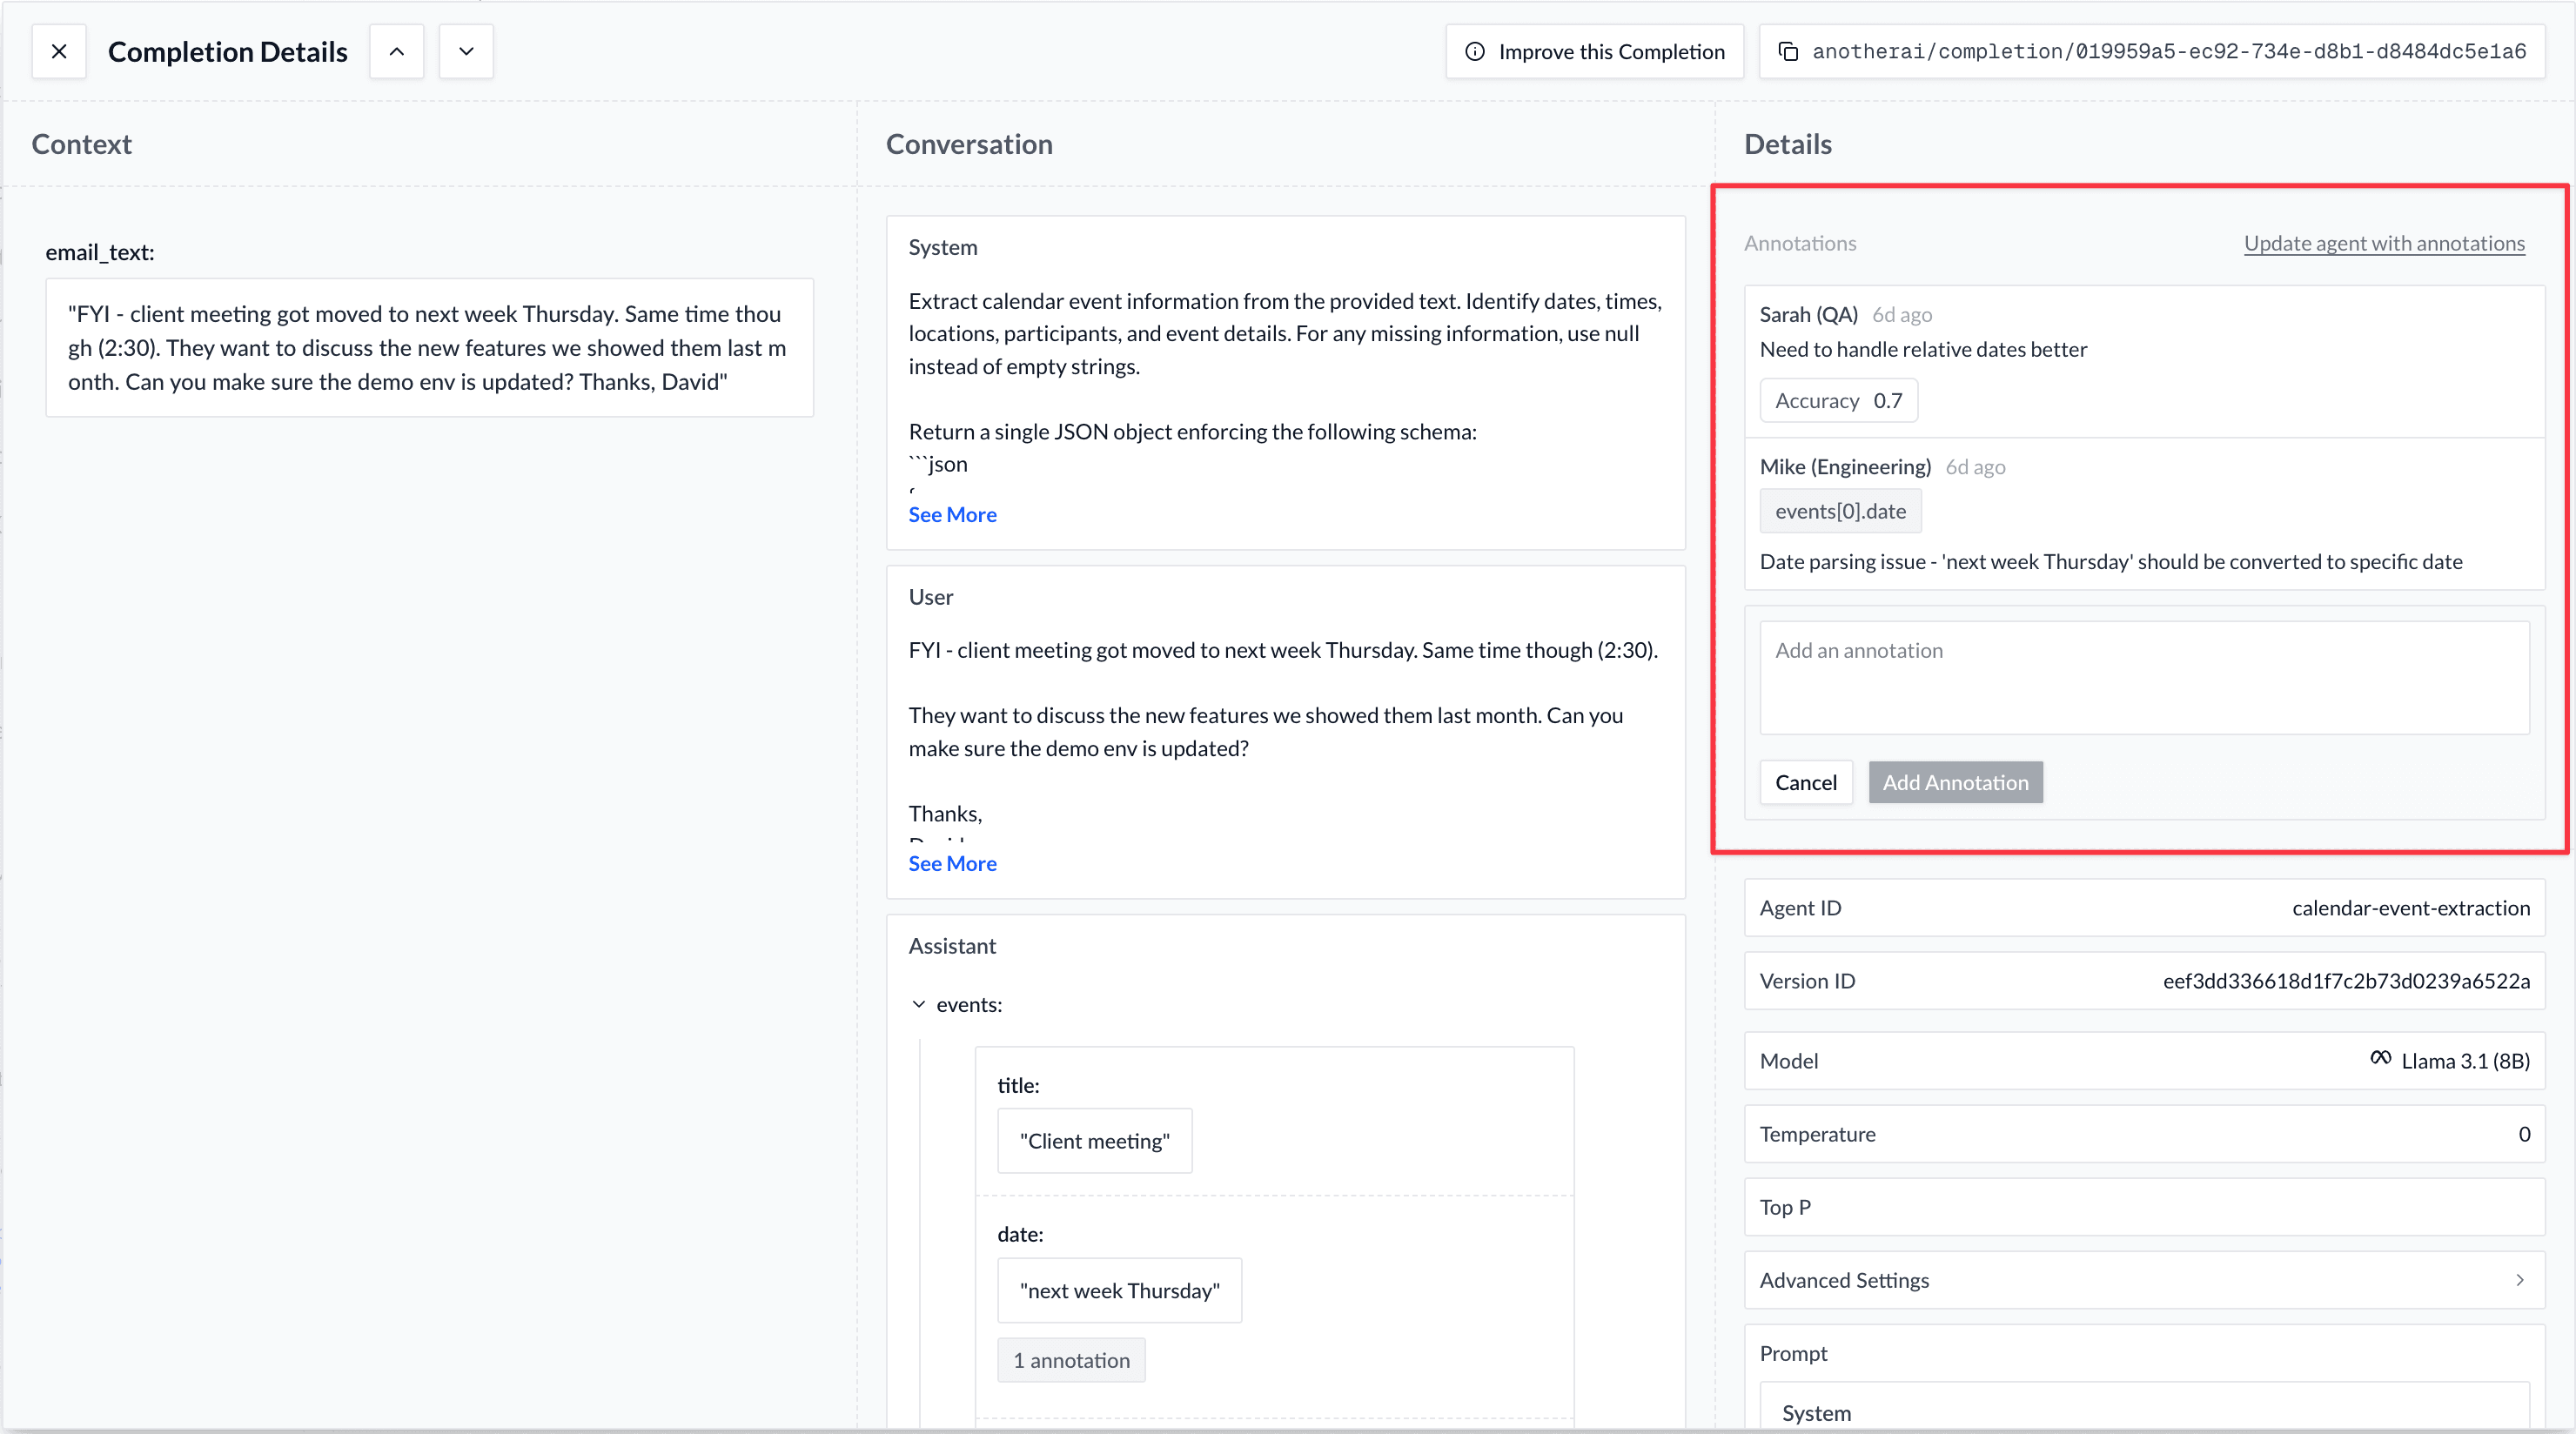Expand Advanced Settings row

tap(2143, 1280)
